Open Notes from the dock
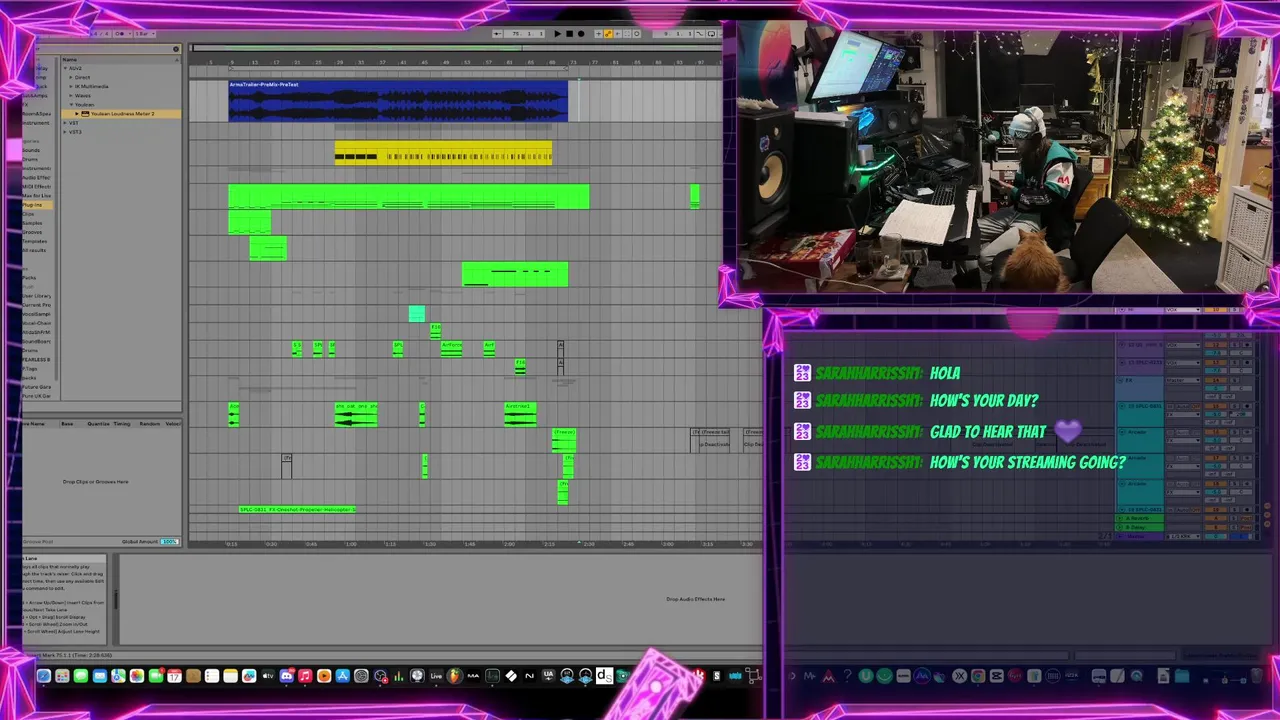 coord(230,676)
